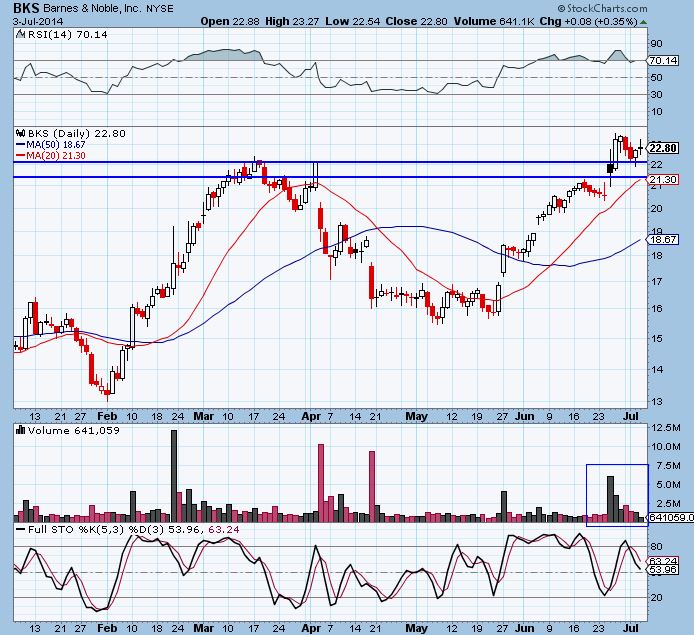Click the Volume 641,059 panel label
This screenshot has height=635, width=694.
[x=73, y=430]
